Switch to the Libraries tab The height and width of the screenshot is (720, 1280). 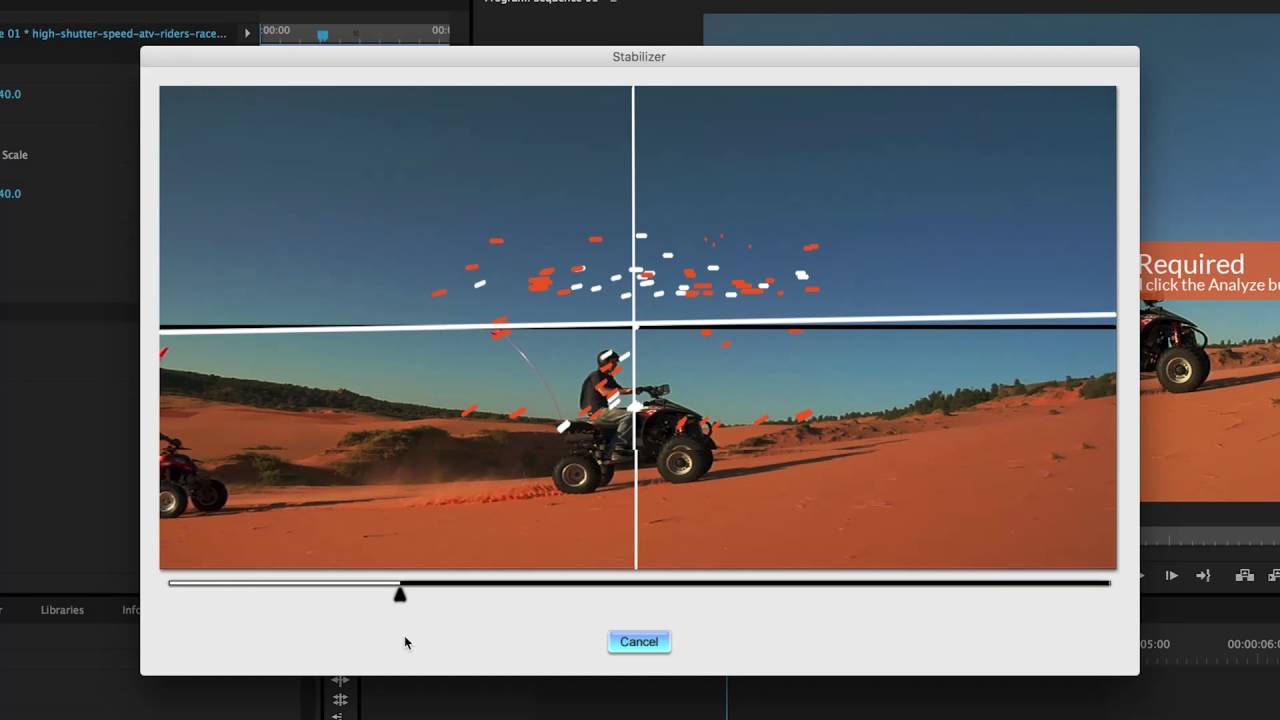62,610
